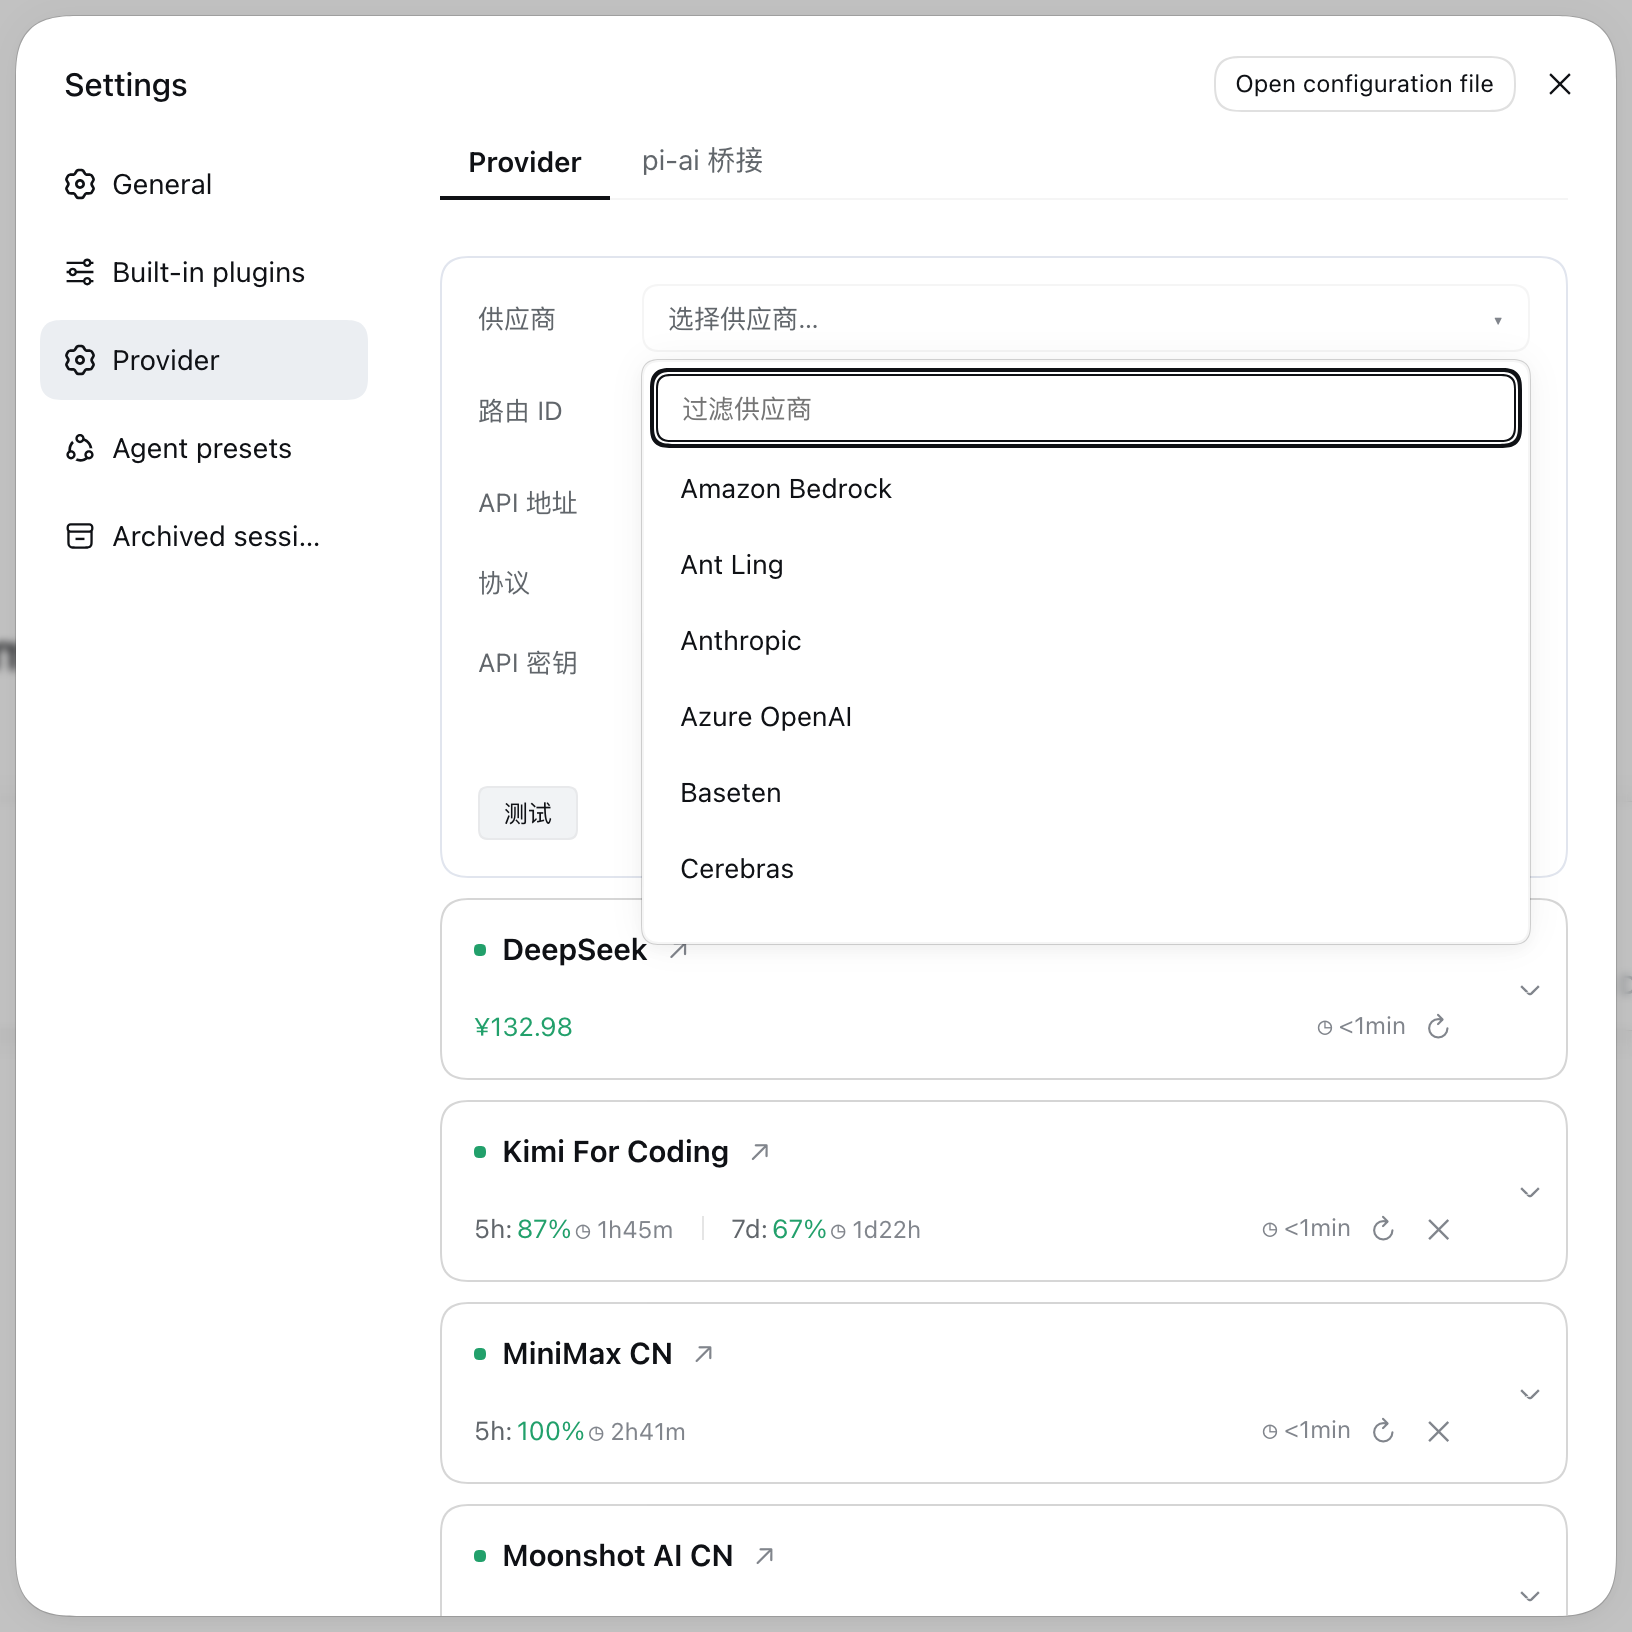Select Azure OpenAI provider option
The width and height of the screenshot is (1632, 1632).
[x=1085, y=717]
